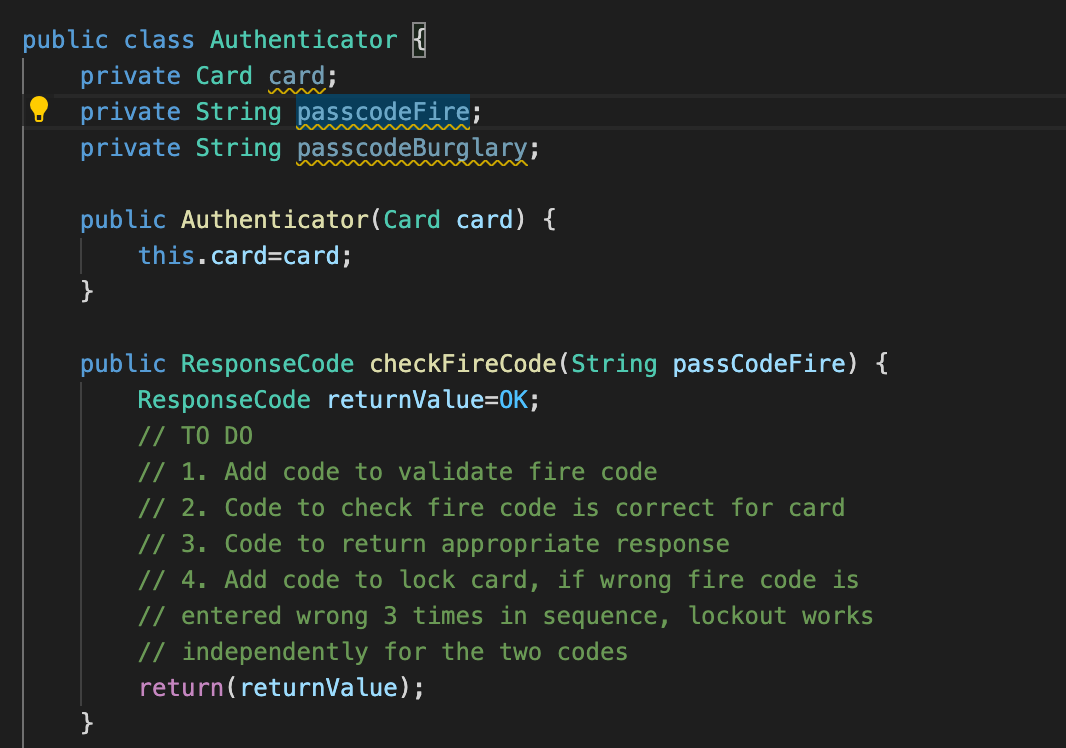Click the passcodeBurglary field name
Screen dimensions: 1066x748
412,148
